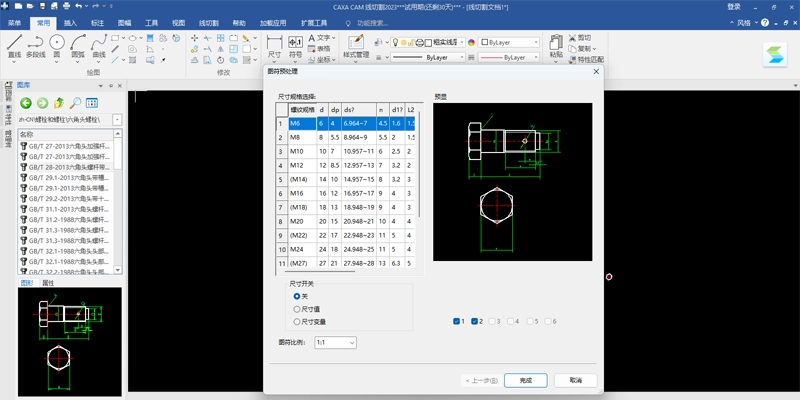Viewport: 800px width, 400px height.
Task: Select the 直线 line drawing tool
Action: pos(14,46)
